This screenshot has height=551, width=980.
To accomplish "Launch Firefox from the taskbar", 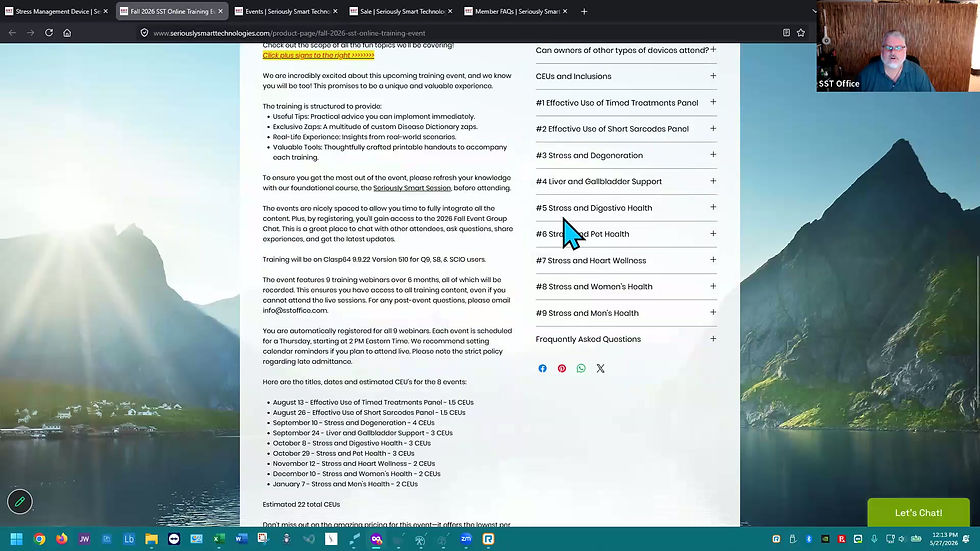I will tap(62, 539).
